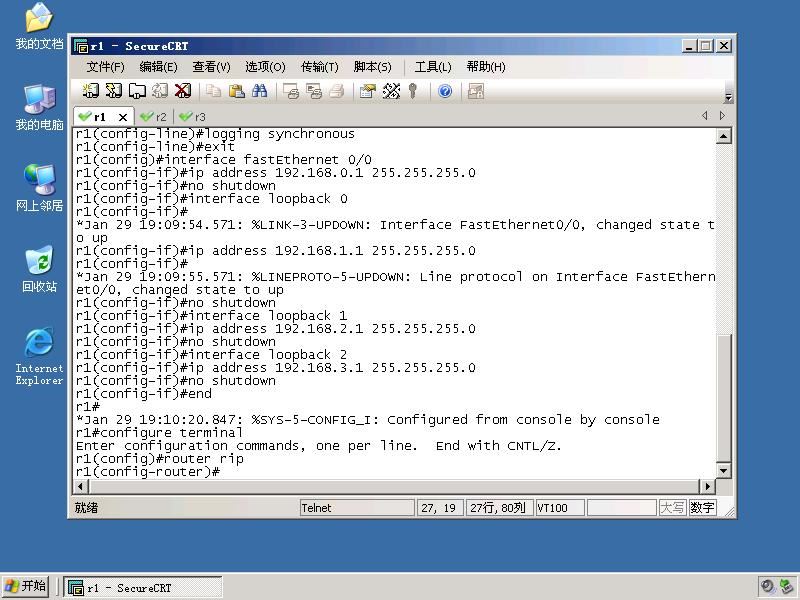
Task: Open the 选项(O) menu
Action: pos(265,67)
